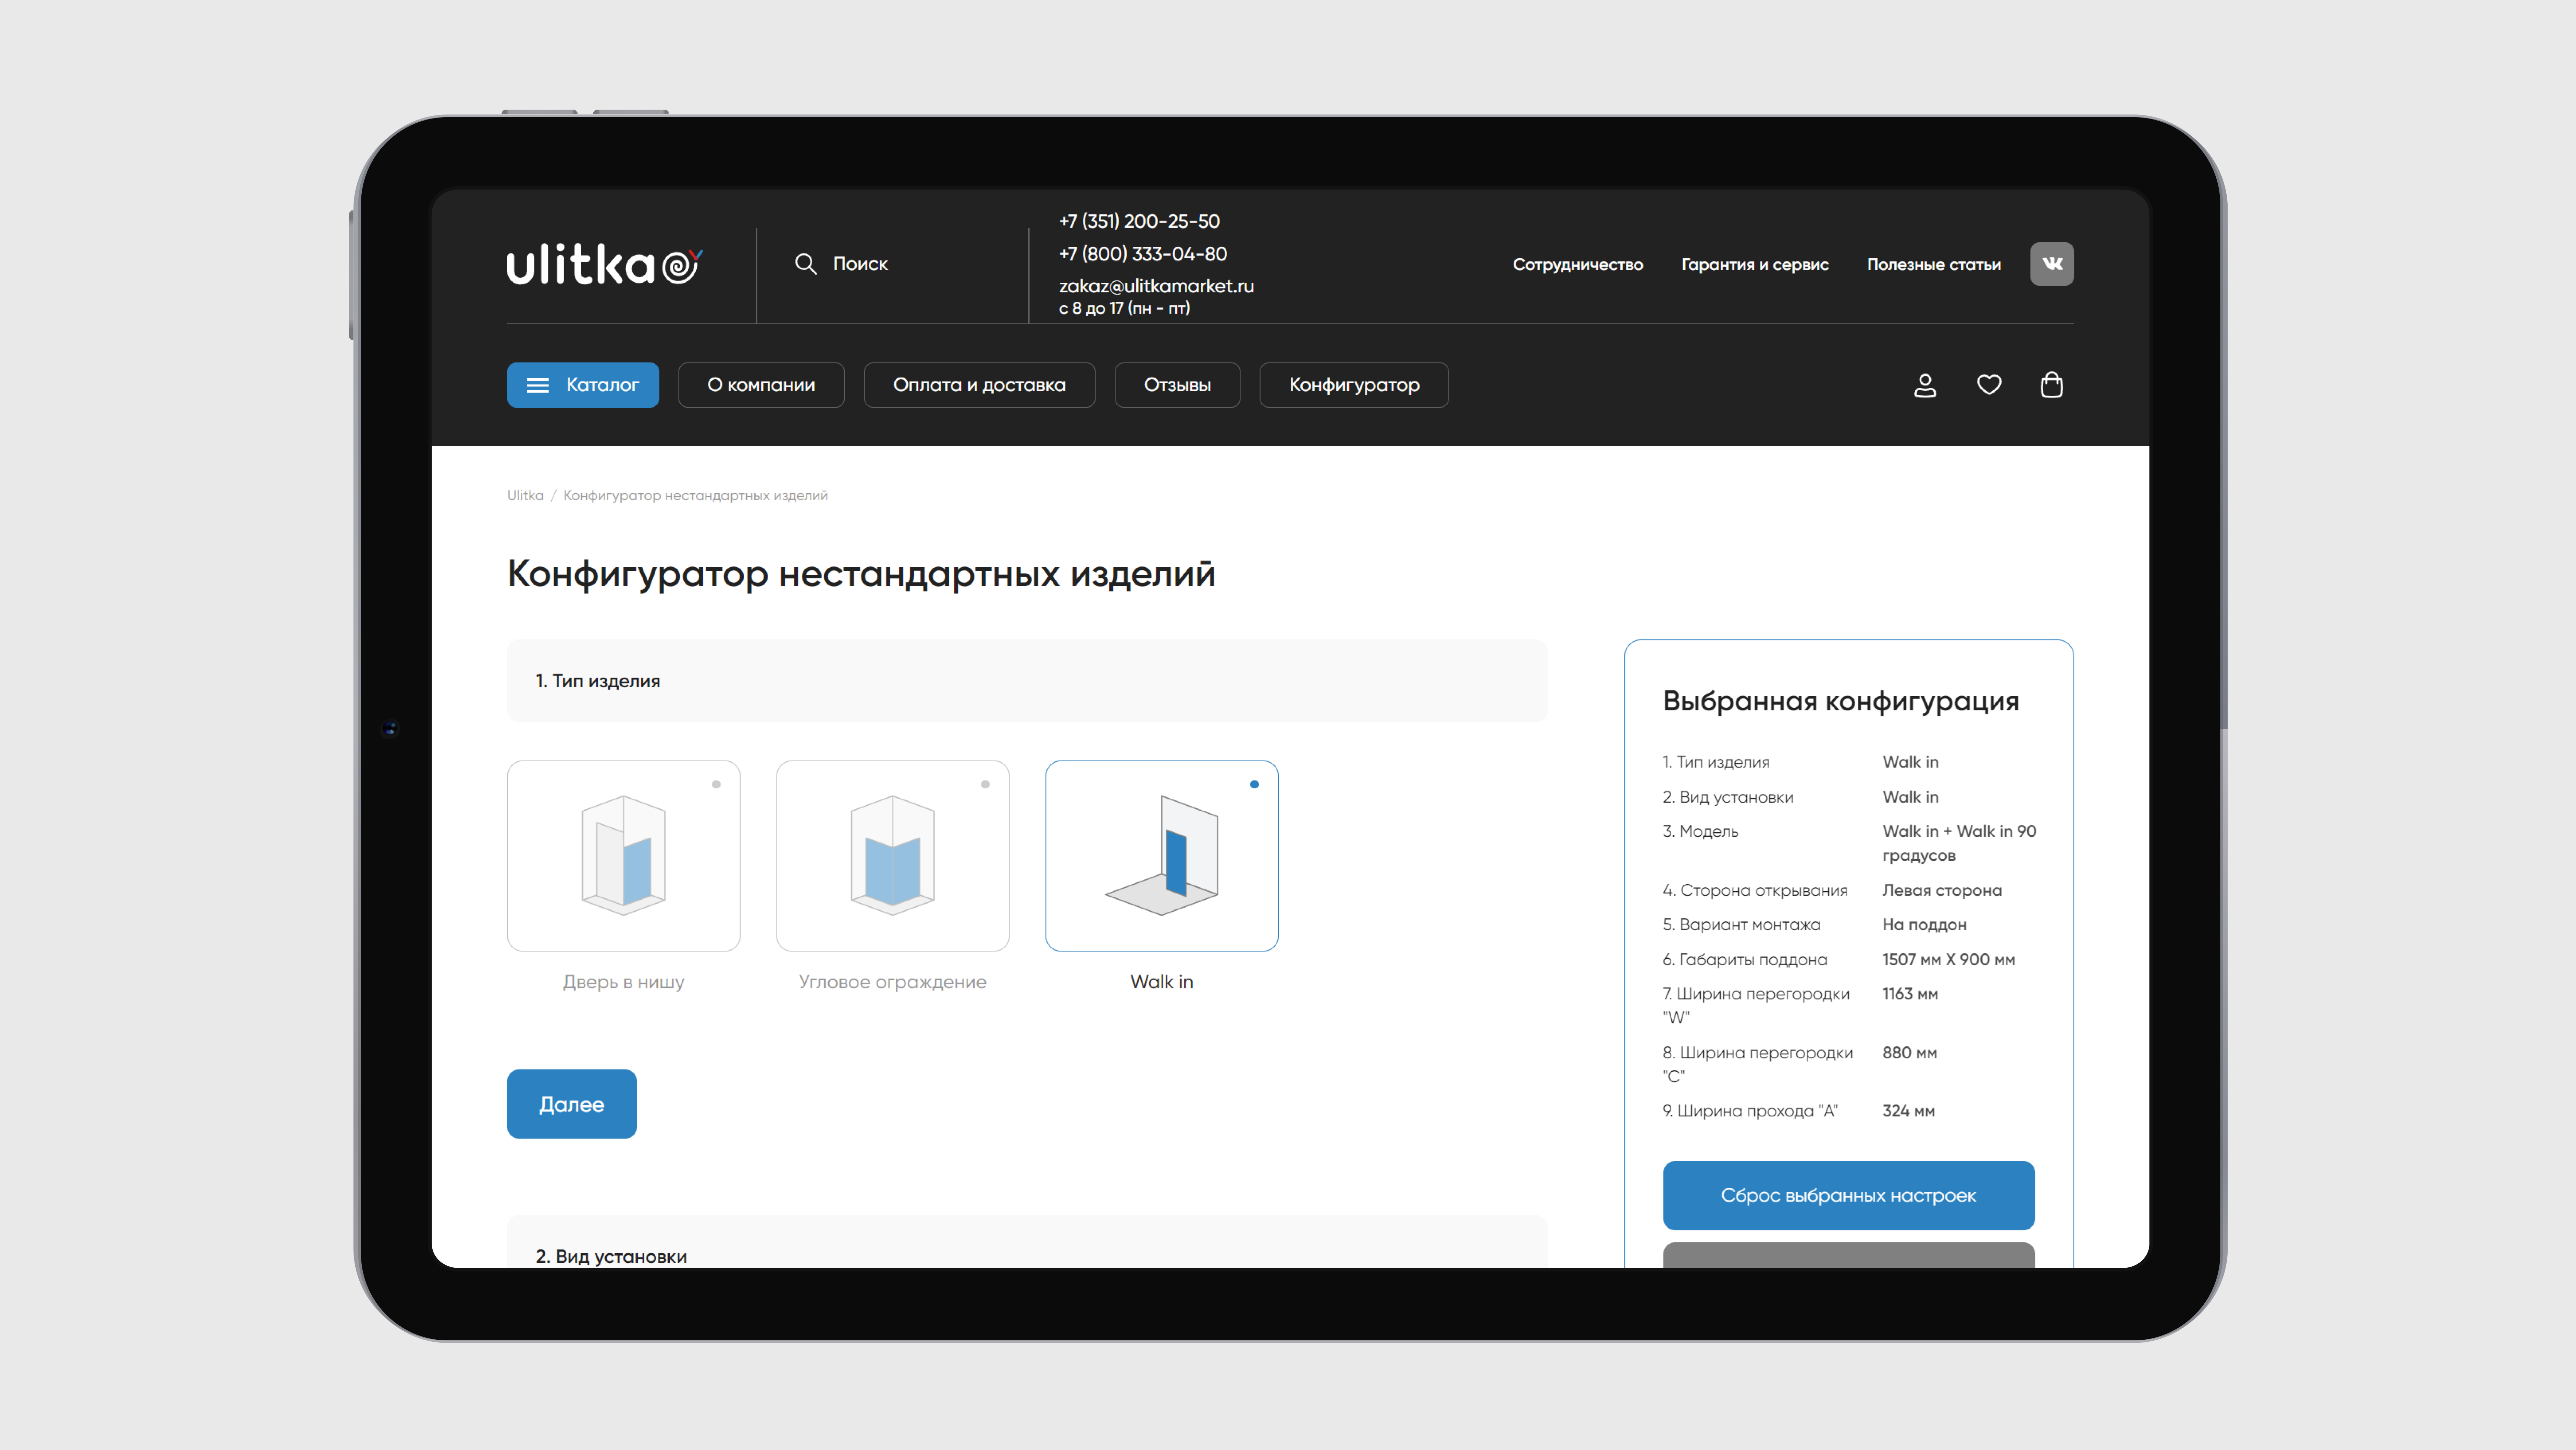Screen dimensions: 2576x1450
Task: Select the Дверь в нишу radio dot
Action: (716, 784)
